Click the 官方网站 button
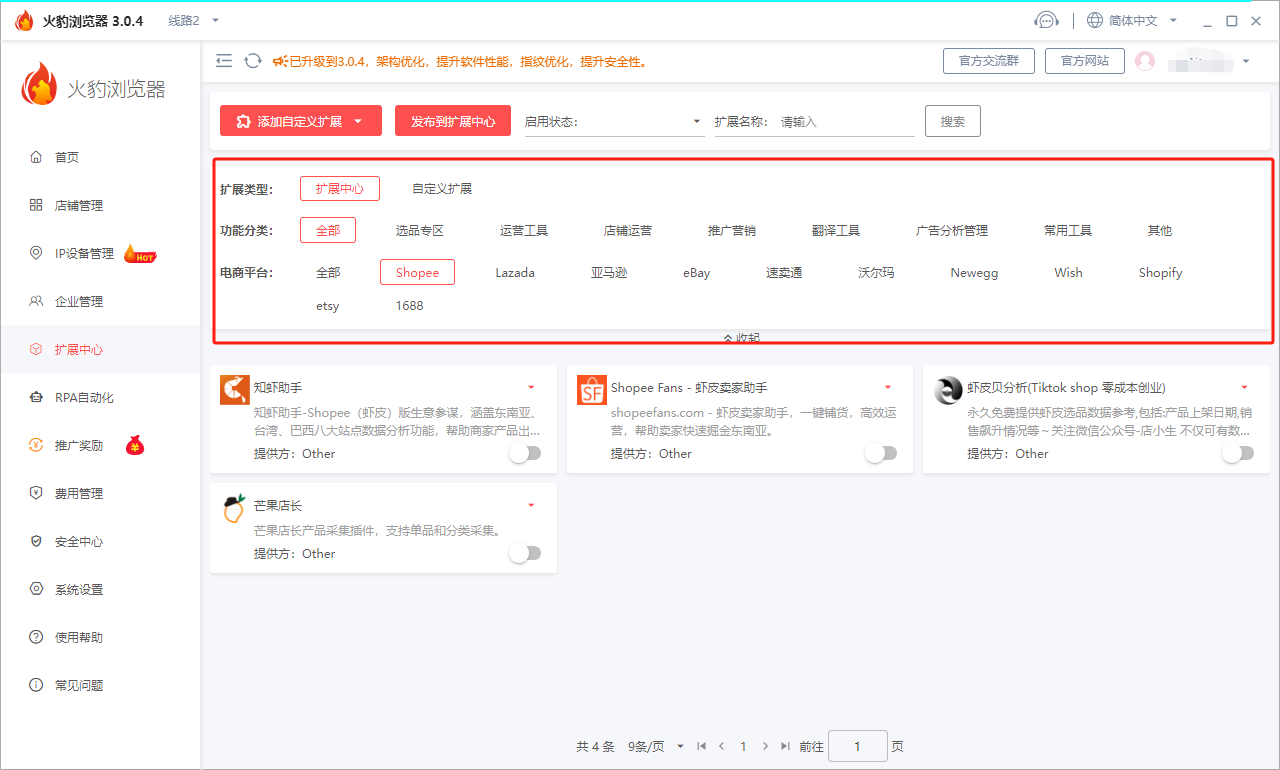Screen dimensions: 1280x770 pos(1084,61)
